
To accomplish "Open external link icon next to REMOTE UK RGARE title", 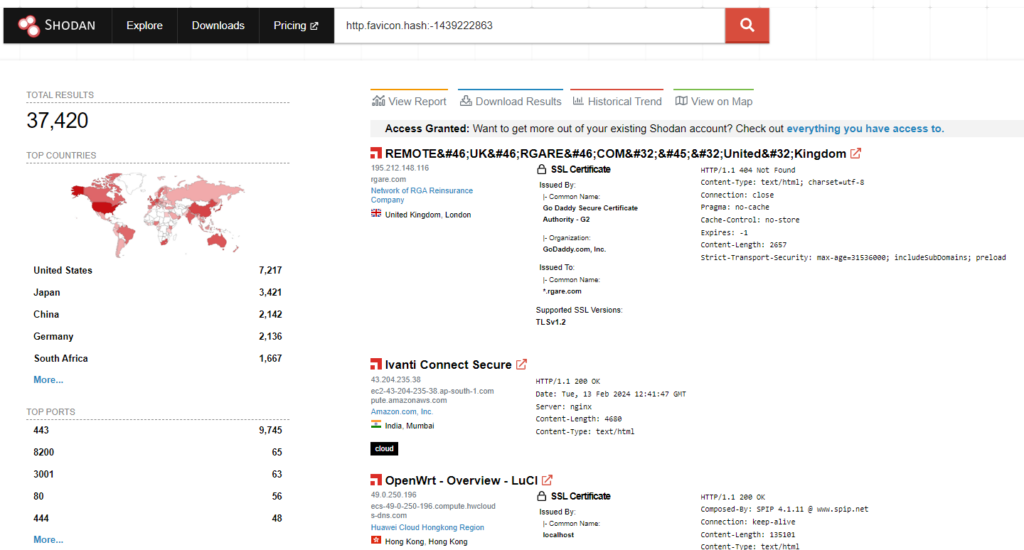I will (x=856, y=154).
